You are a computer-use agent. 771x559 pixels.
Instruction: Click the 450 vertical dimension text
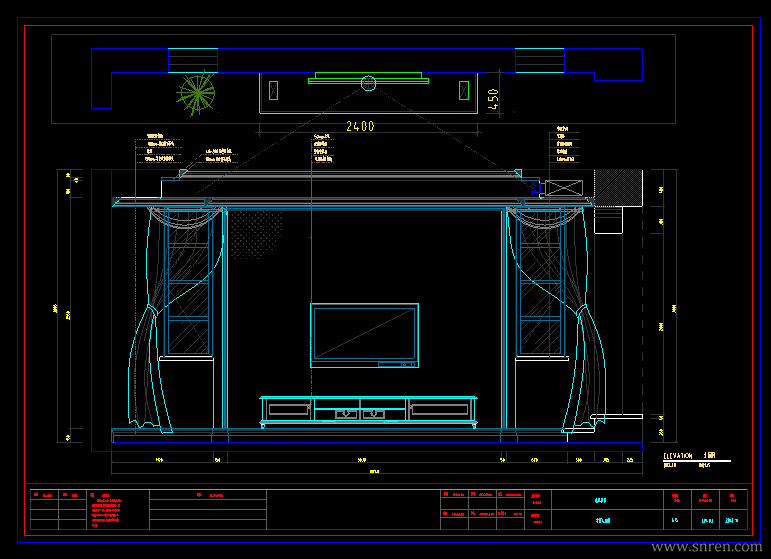493,99
